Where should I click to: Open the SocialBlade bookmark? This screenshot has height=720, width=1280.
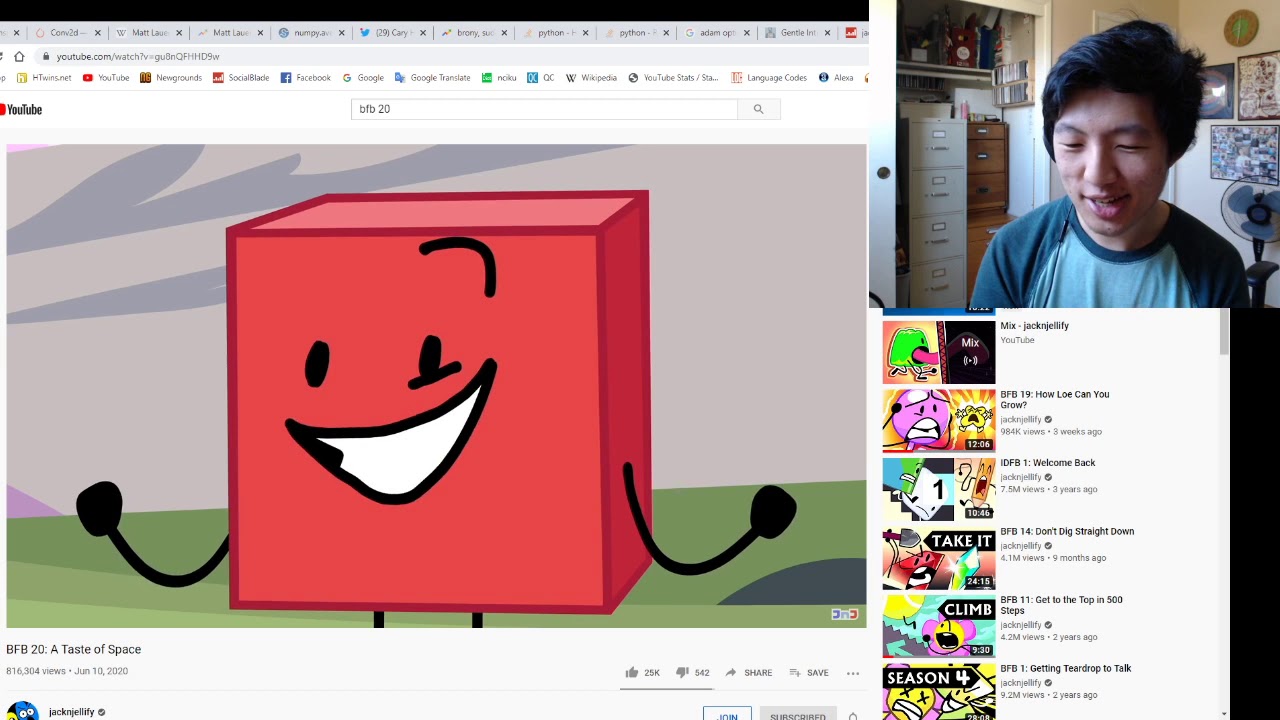point(241,77)
